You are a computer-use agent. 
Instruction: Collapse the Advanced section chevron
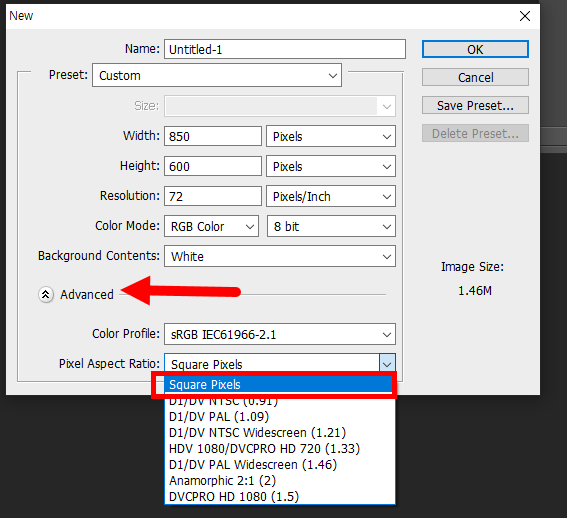coord(46,295)
